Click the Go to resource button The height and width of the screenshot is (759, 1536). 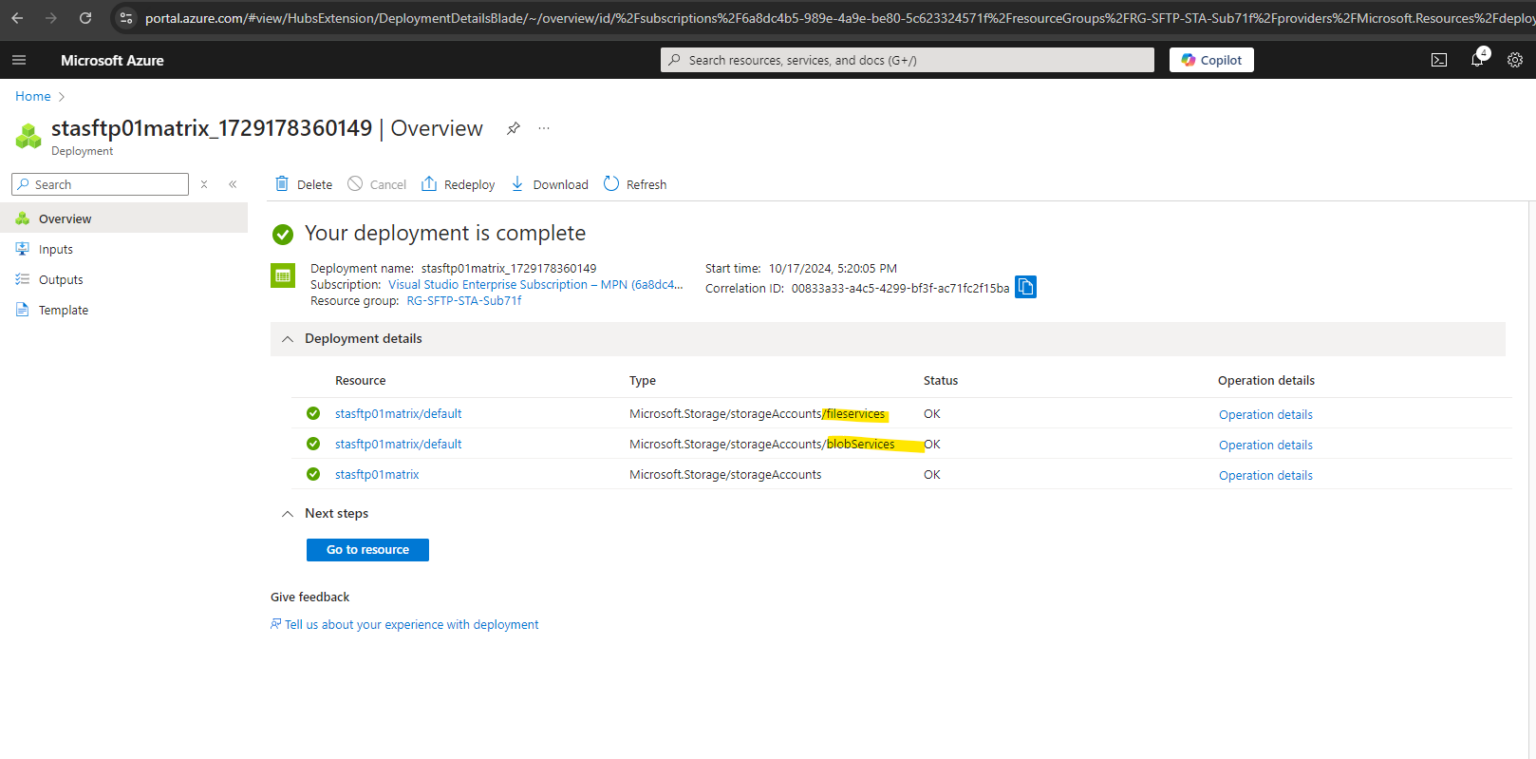pyautogui.click(x=367, y=549)
